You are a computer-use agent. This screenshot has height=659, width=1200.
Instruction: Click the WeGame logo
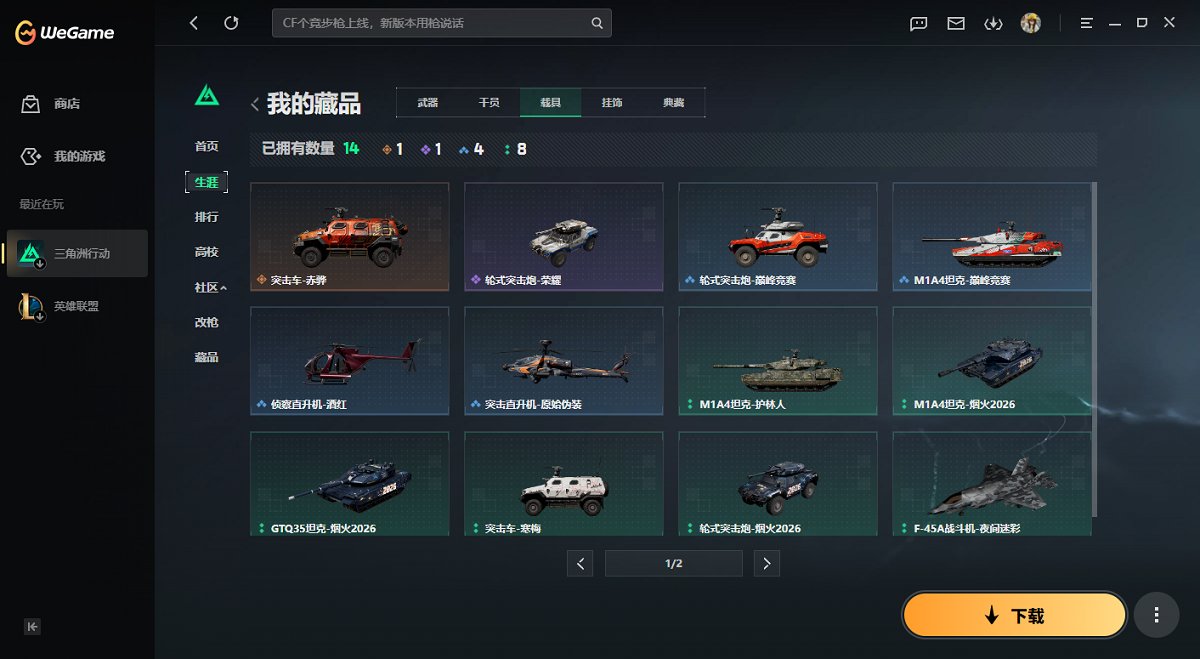click(x=62, y=30)
